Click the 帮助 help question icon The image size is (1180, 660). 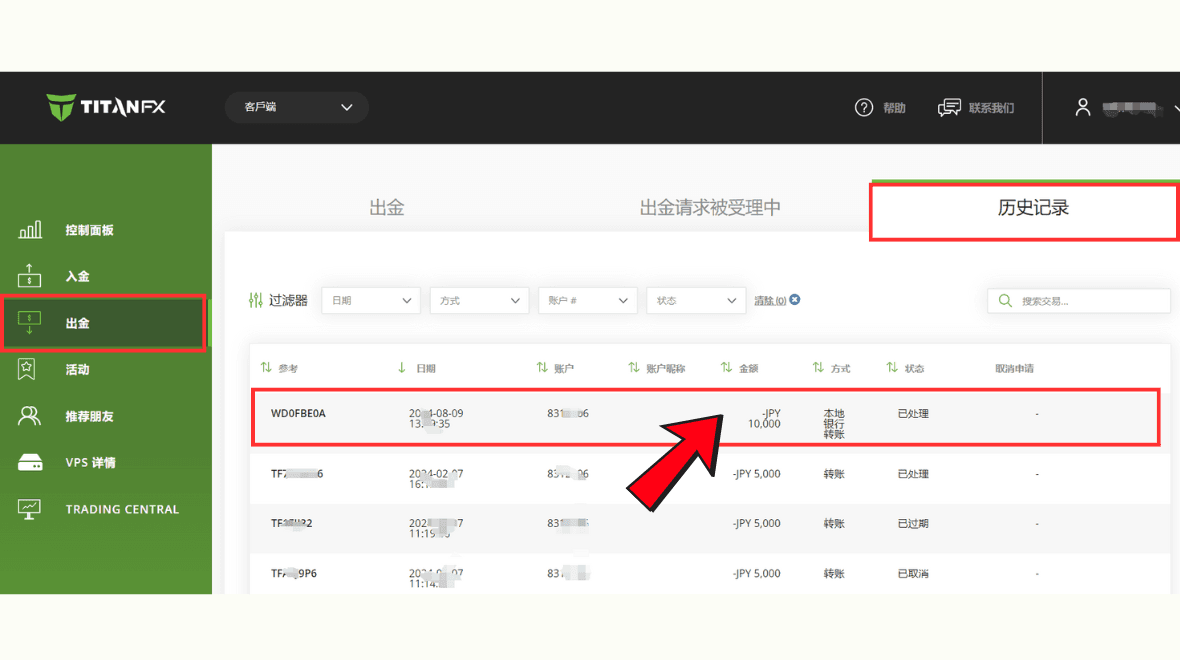coord(864,108)
